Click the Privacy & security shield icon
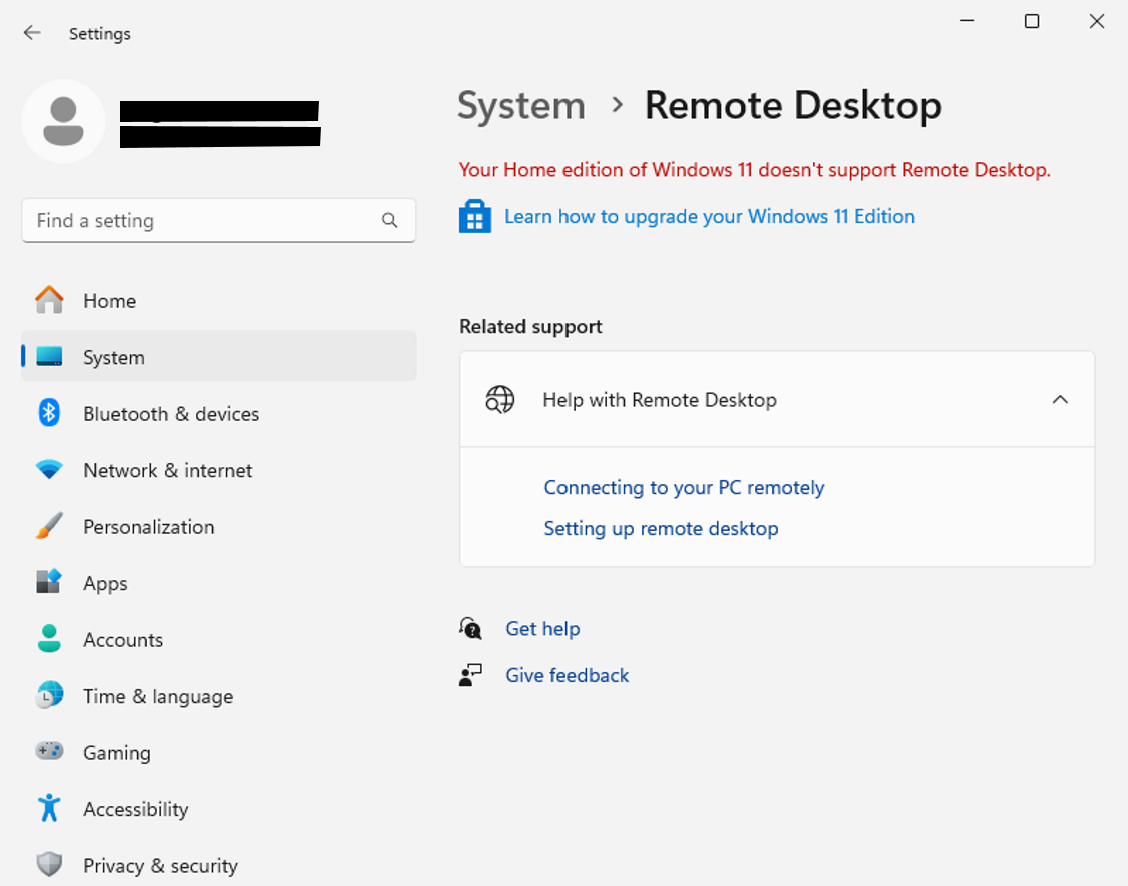1128x886 pixels. pos(49,865)
